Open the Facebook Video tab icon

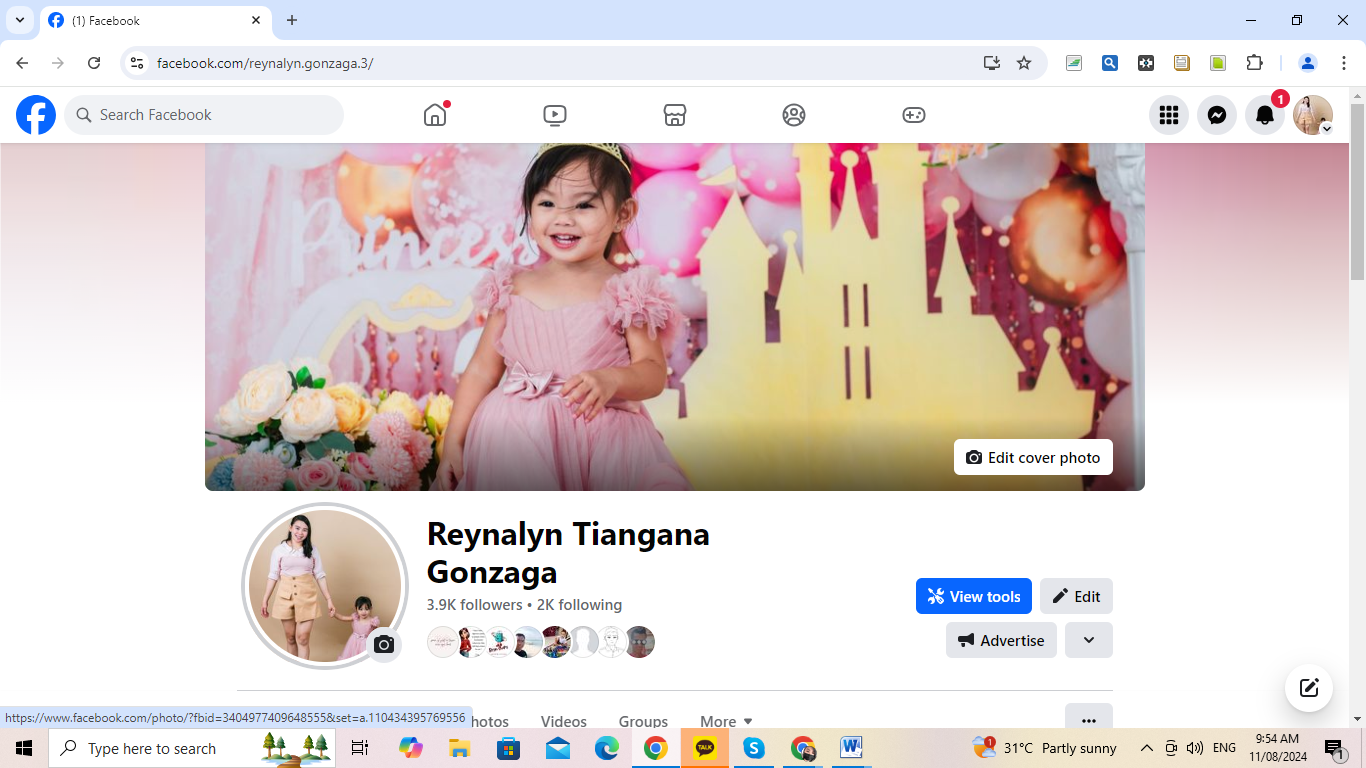555,115
